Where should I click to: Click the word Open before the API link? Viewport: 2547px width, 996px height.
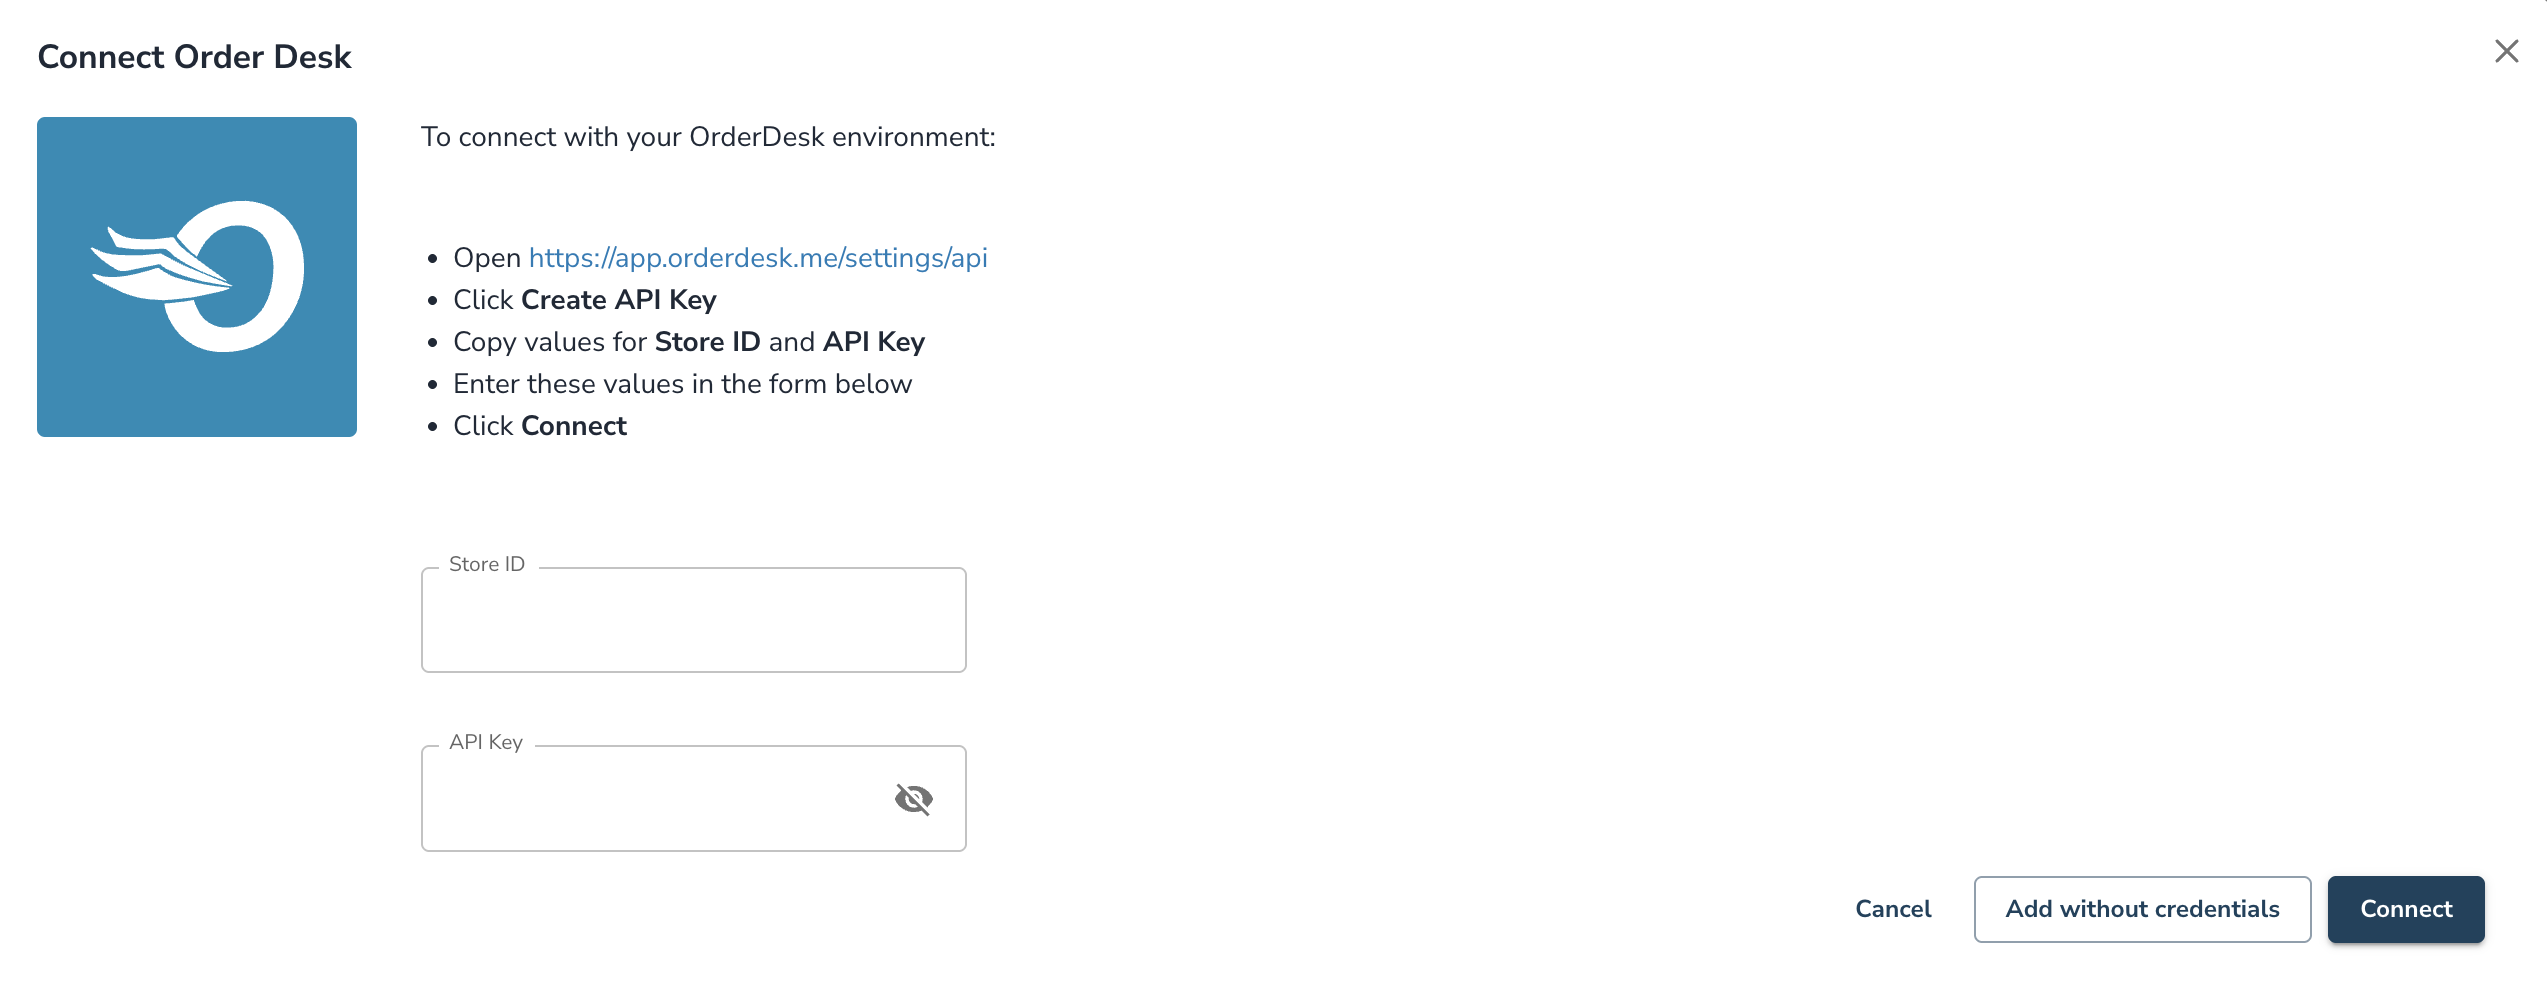click(x=487, y=259)
